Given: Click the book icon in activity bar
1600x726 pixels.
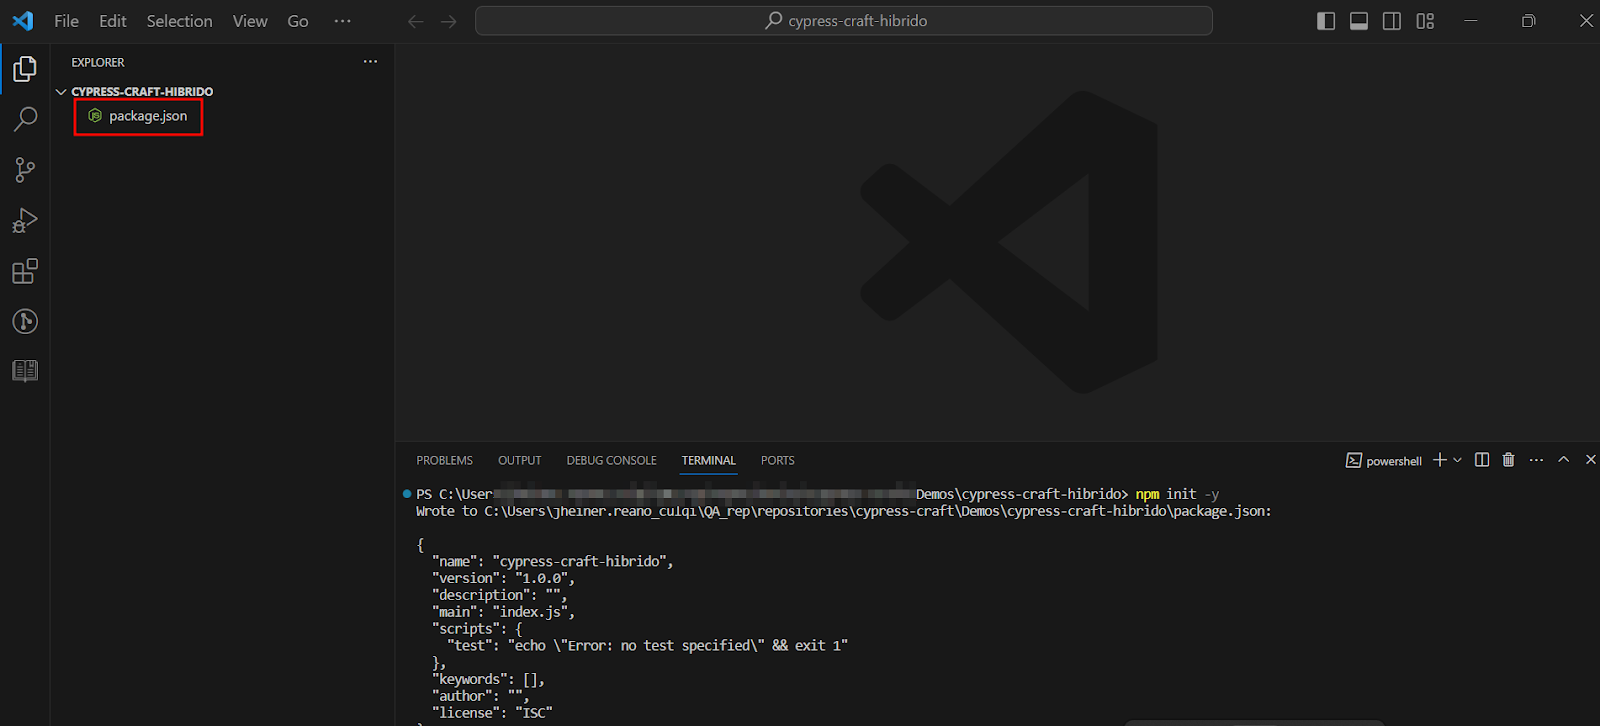Looking at the screenshot, I should click(x=25, y=371).
